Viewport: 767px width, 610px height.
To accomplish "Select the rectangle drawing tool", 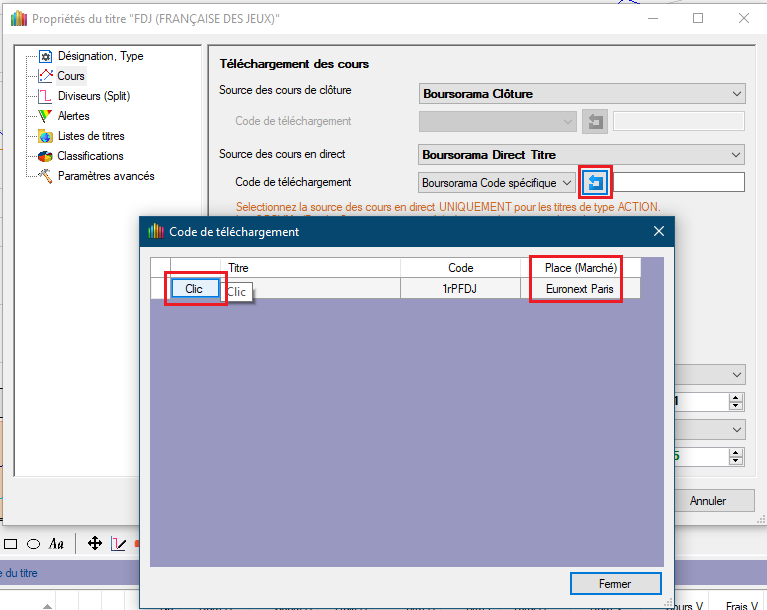I will pyautogui.click(x=11, y=544).
